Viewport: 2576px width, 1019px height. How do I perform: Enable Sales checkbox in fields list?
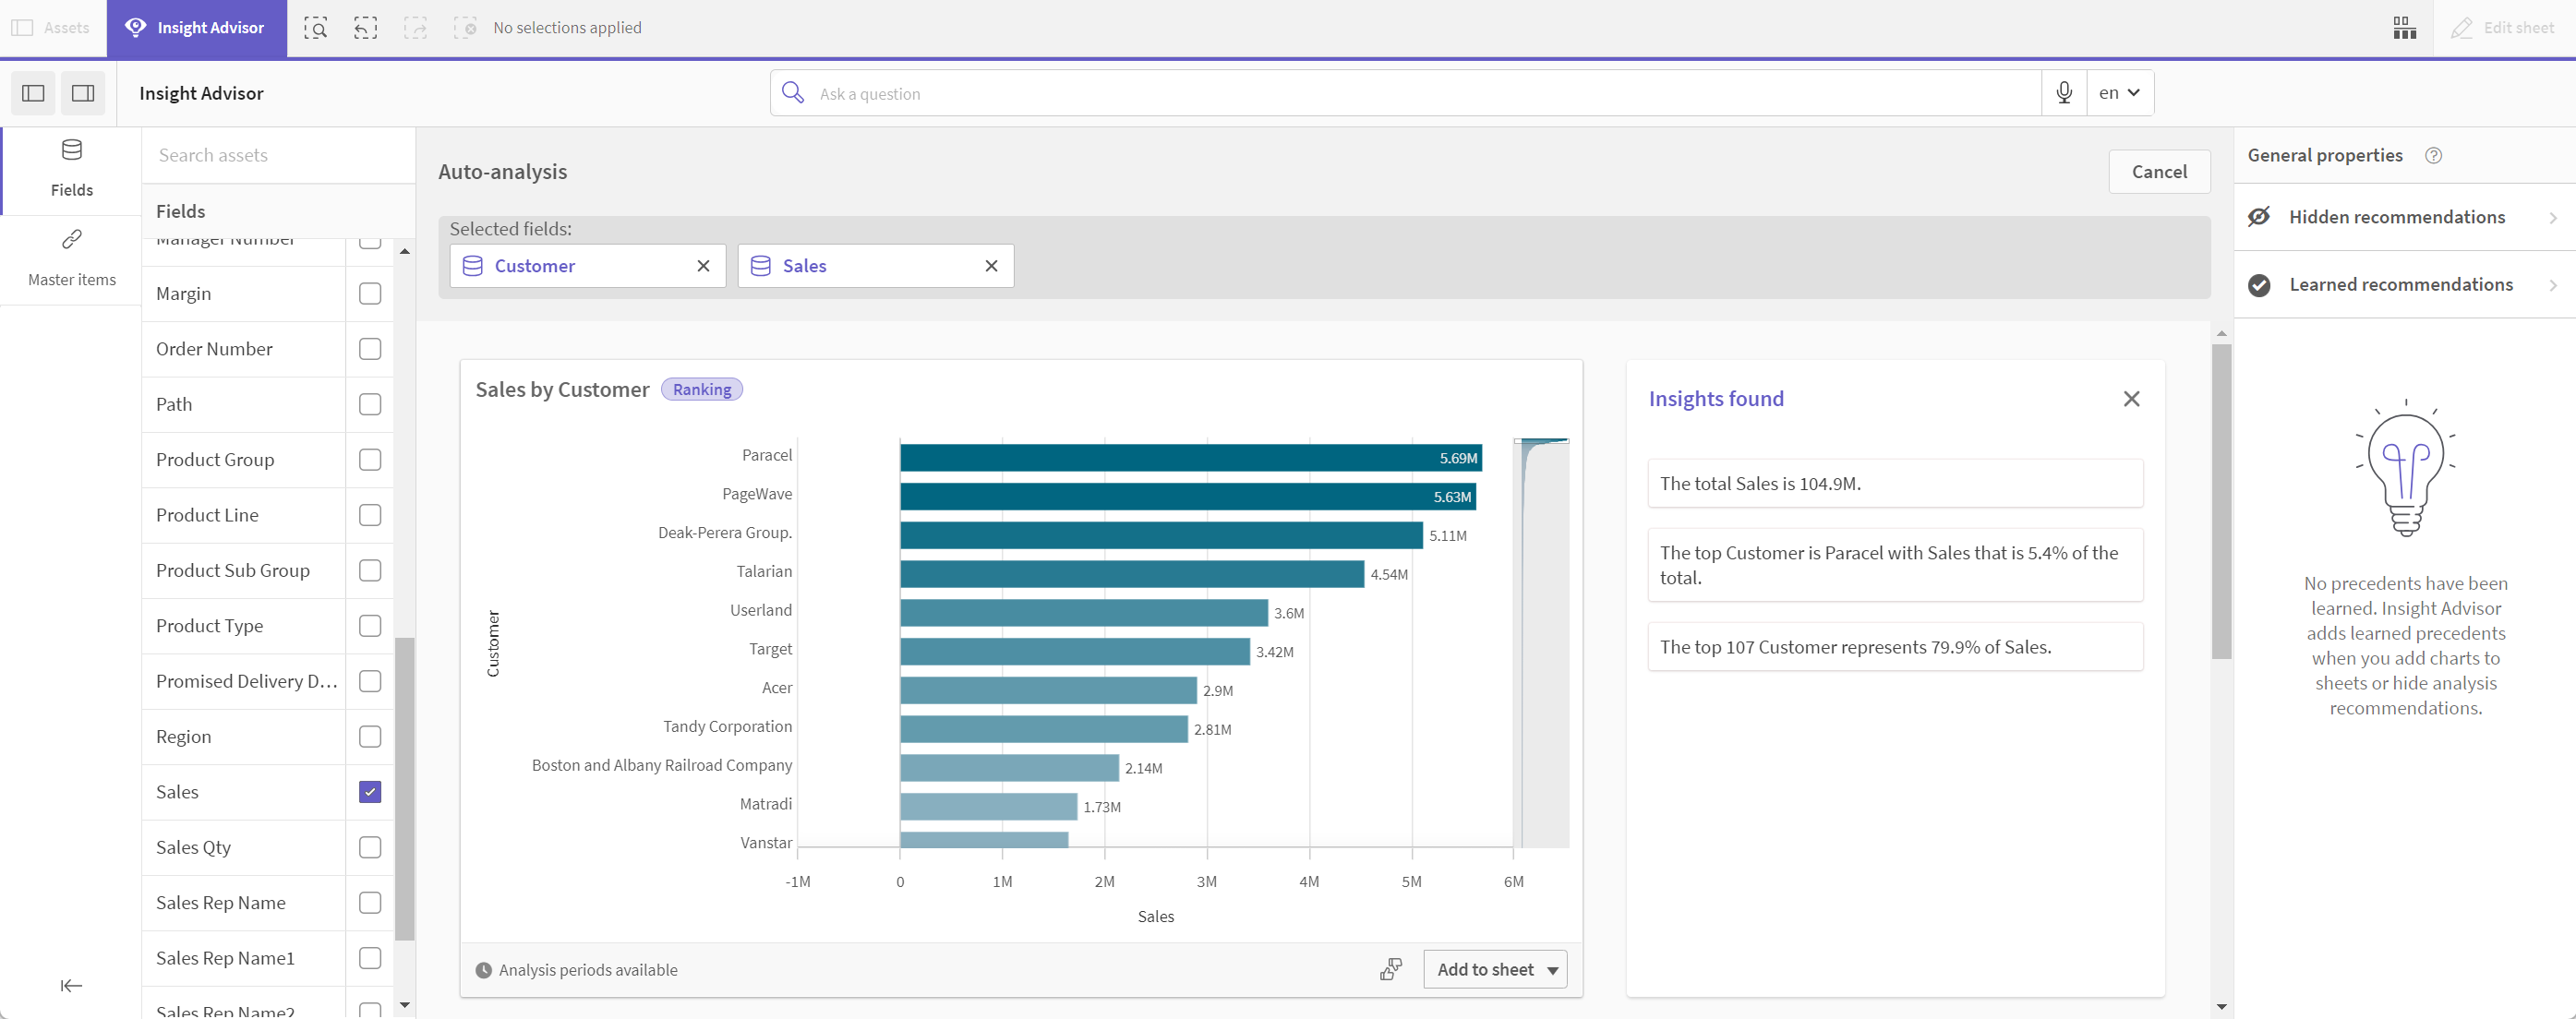click(369, 790)
